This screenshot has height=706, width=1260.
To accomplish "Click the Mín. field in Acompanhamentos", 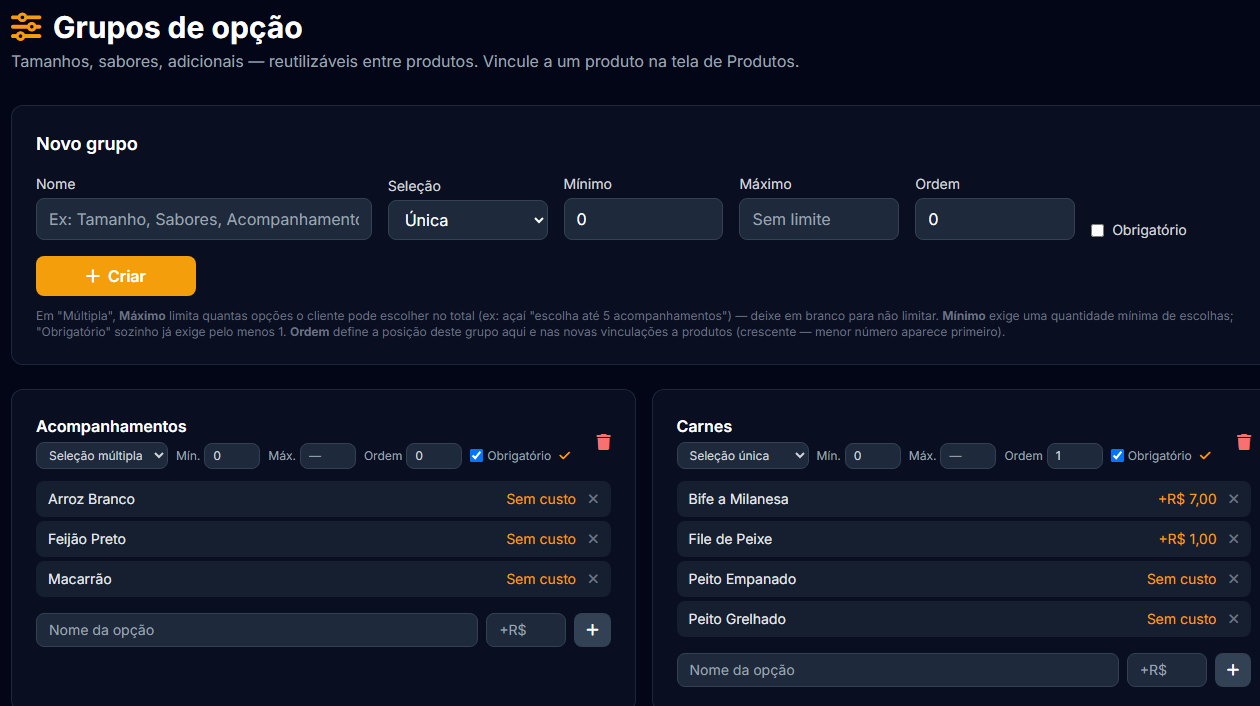I will [232, 456].
